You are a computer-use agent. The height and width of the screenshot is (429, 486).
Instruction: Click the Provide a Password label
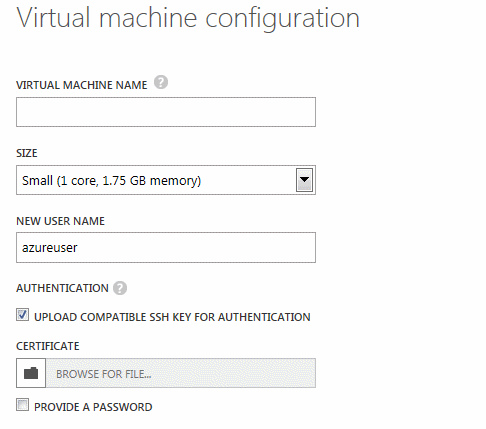click(93, 407)
